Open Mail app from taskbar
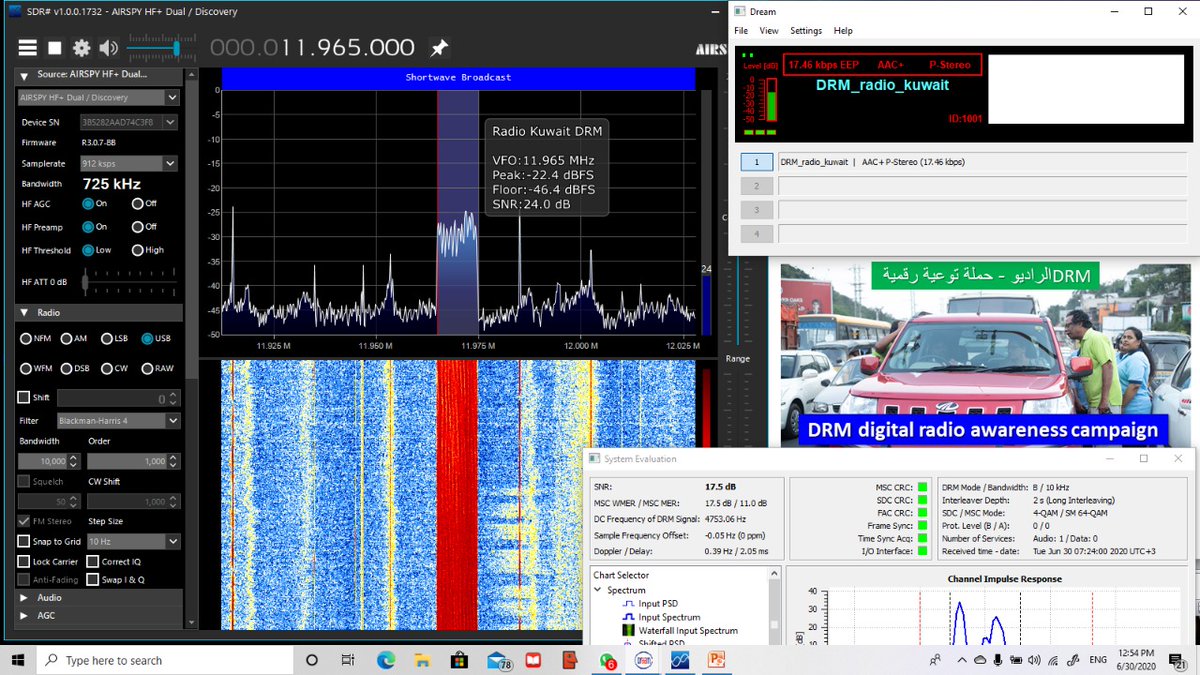1200x675 pixels. 498,660
